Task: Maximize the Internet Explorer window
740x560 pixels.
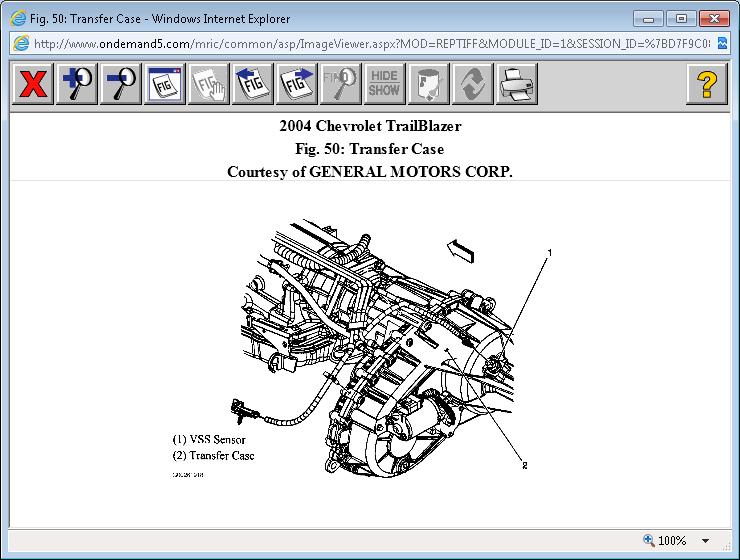Action: (683, 17)
